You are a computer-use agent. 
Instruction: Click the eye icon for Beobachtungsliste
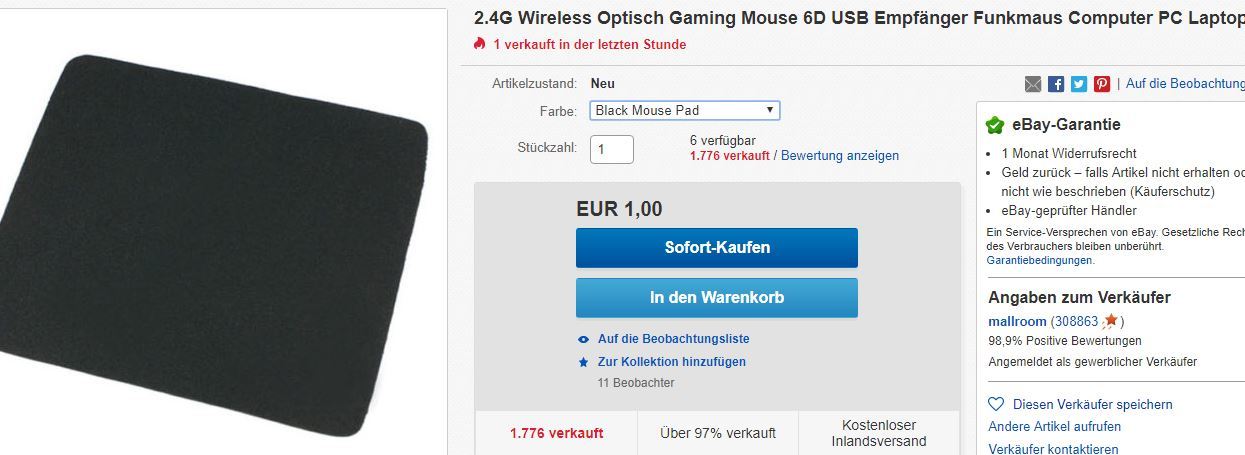584,339
